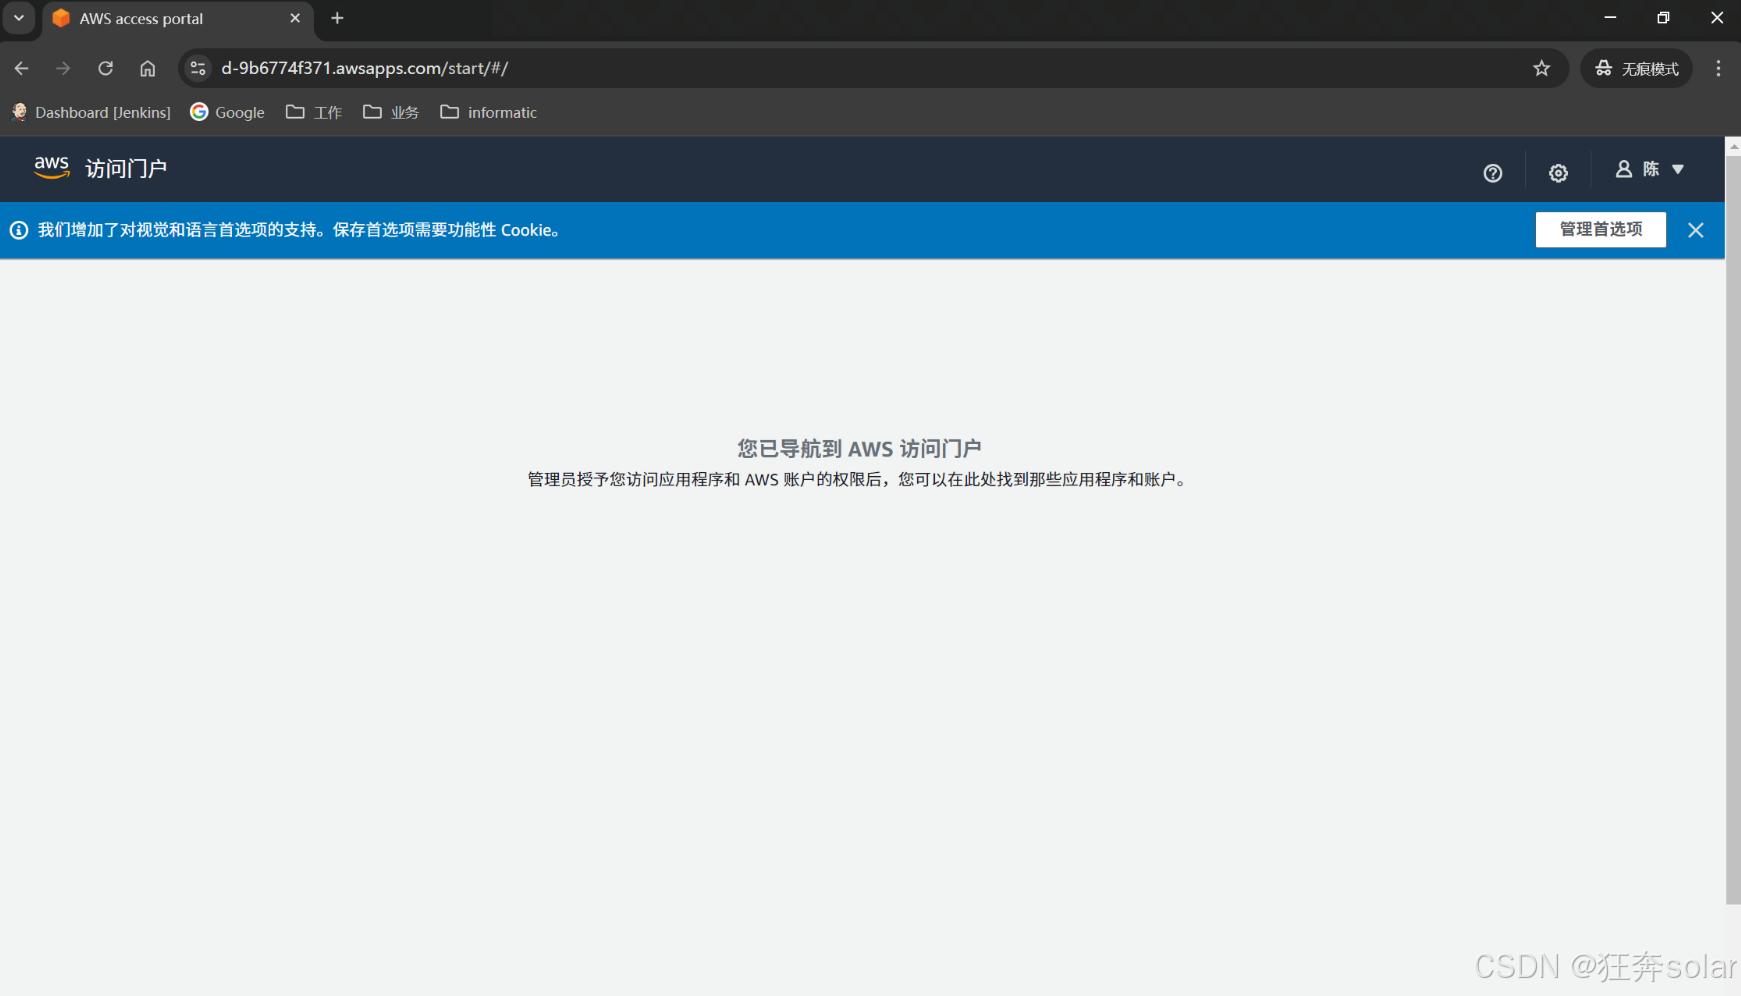The width and height of the screenshot is (1741, 996).
Task: Click the info icon in the blue banner
Action: coord(19,230)
